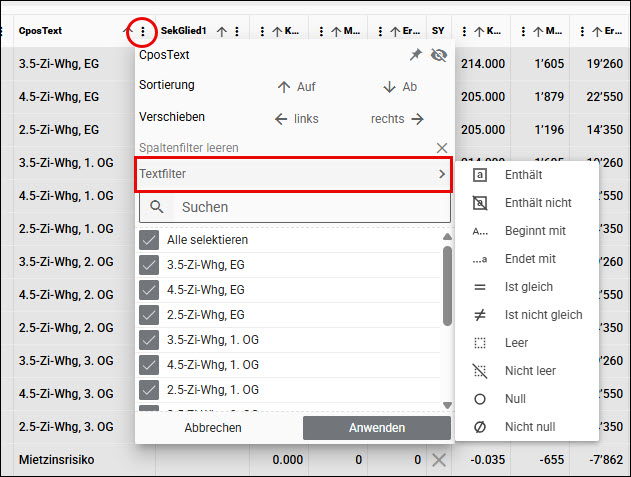Image resolution: width=631 pixels, height=477 pixels.
Task: Click the magnifier search icon
Action: [x=157, y=207]
